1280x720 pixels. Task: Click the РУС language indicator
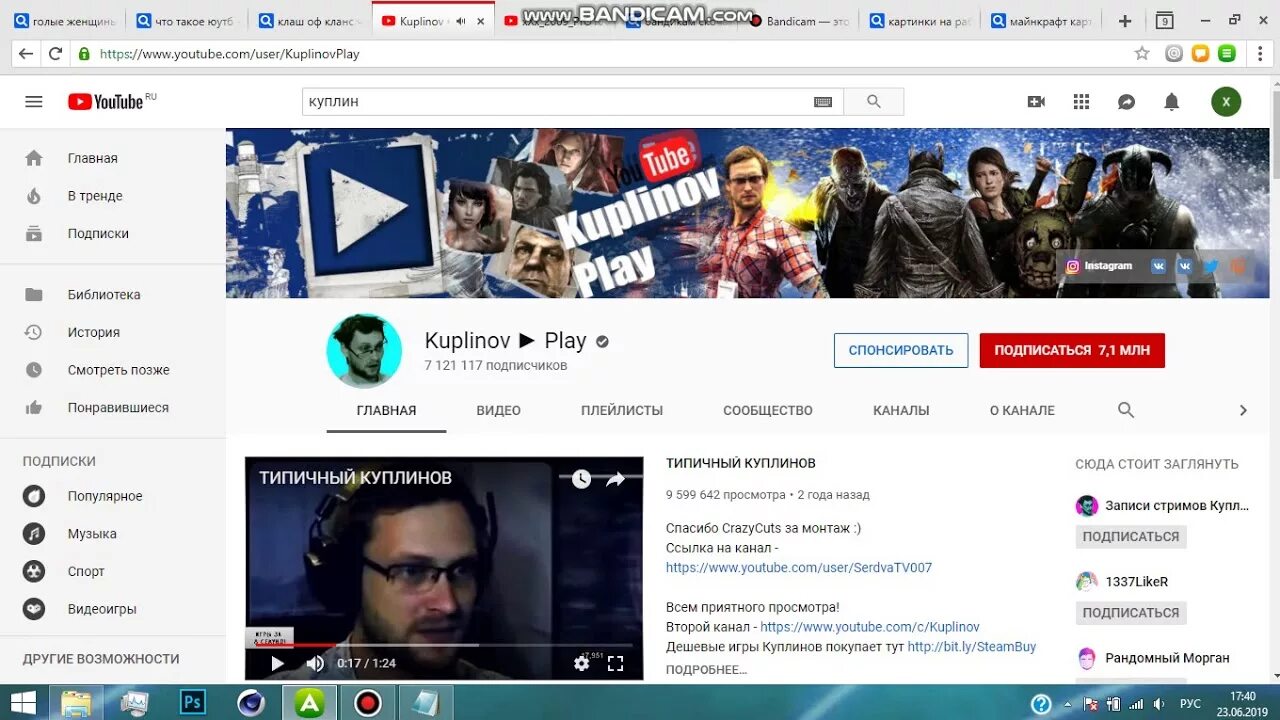(1190, 704)
